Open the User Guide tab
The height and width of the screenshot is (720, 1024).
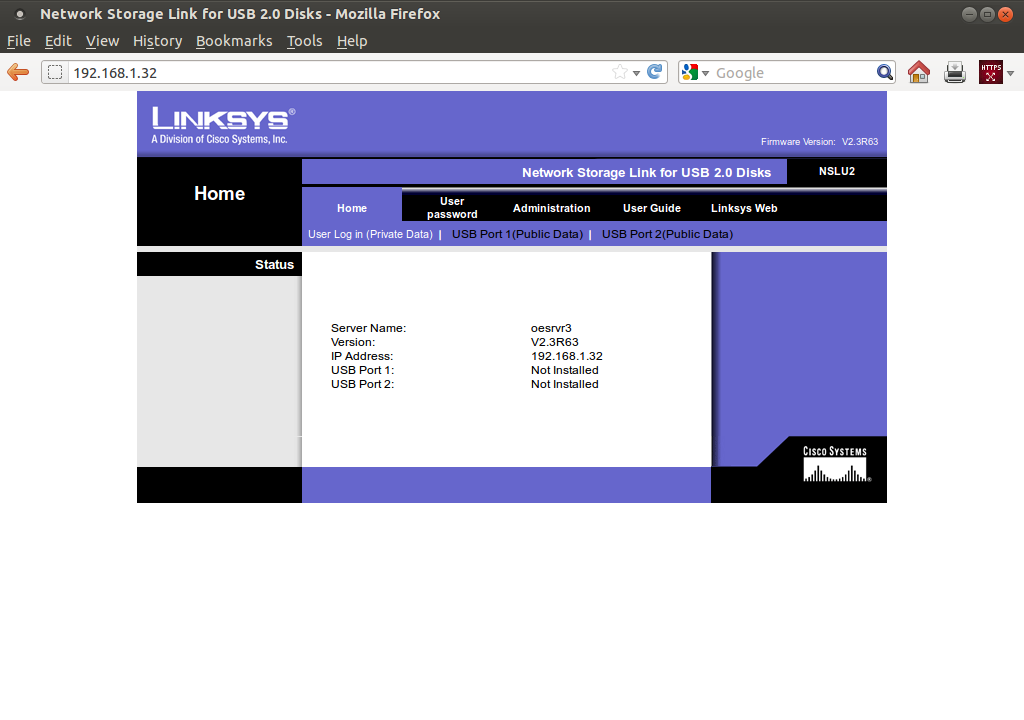[652, 208]
